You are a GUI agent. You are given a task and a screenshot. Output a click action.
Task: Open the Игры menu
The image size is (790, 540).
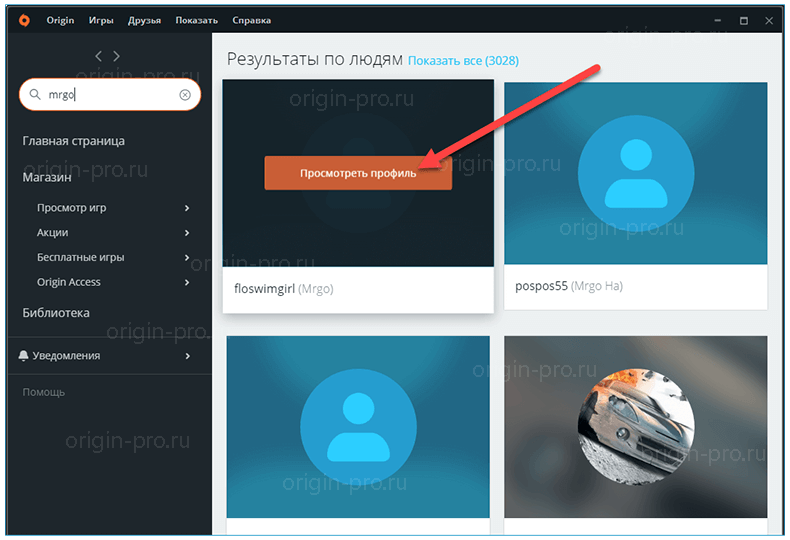point(101,20)
